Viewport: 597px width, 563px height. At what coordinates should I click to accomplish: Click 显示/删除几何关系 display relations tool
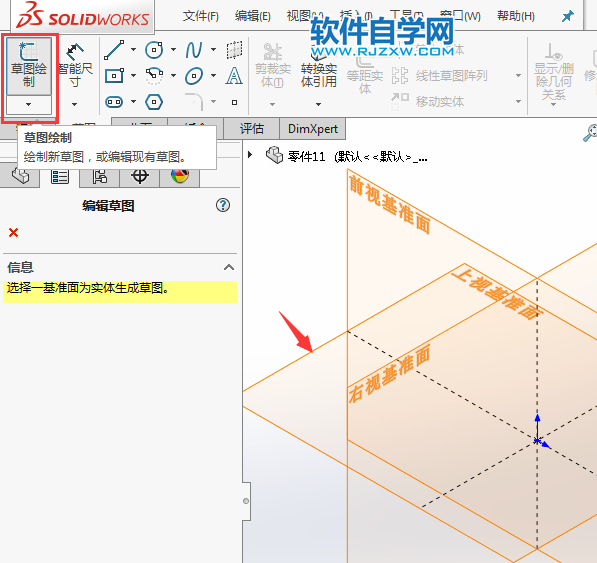point(554,72)
